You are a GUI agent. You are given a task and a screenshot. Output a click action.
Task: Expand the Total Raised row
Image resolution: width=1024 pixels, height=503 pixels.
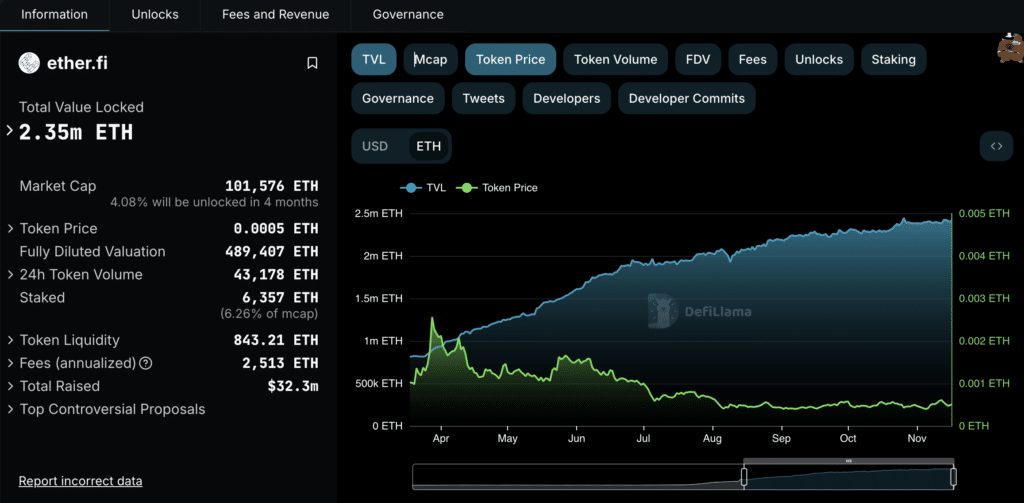click(10, 386)
